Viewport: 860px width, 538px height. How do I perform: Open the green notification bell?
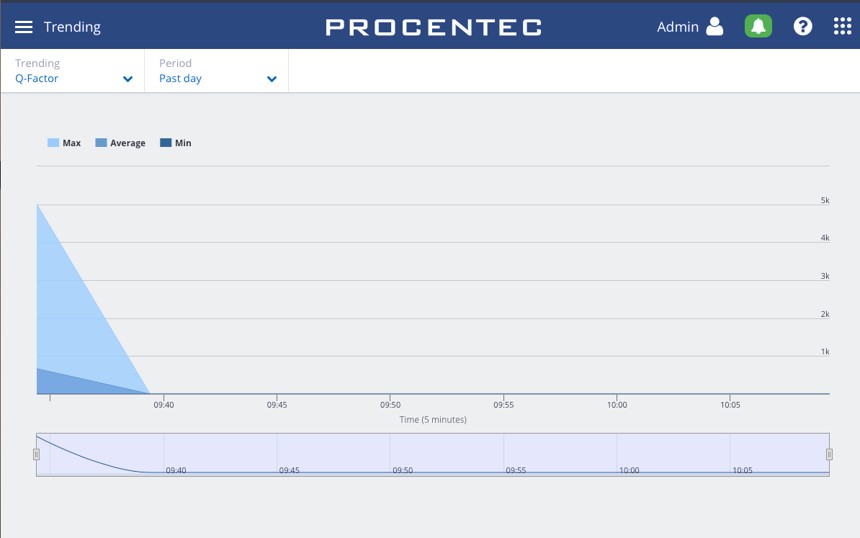(x=758, y=26)
